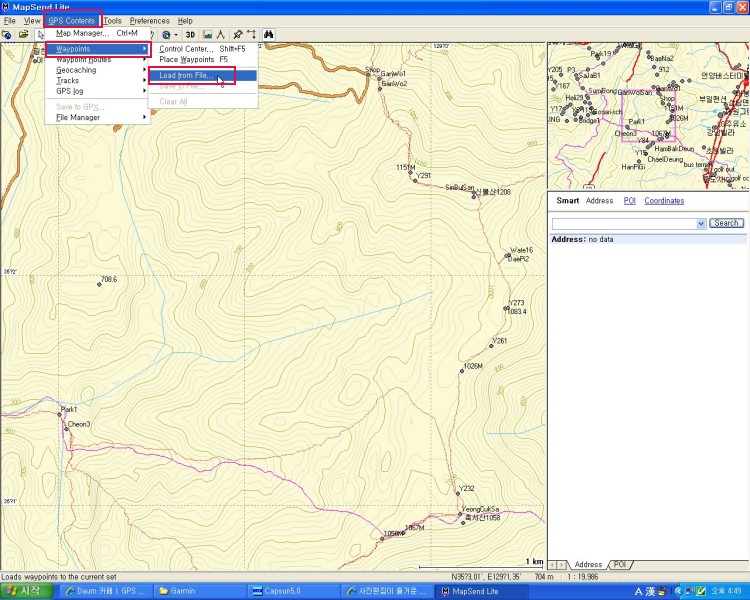Open the globe icon dropdown arrow
The height and width of the screenshot is (600, 750).
pyautogui.click(x=176, y=34)
